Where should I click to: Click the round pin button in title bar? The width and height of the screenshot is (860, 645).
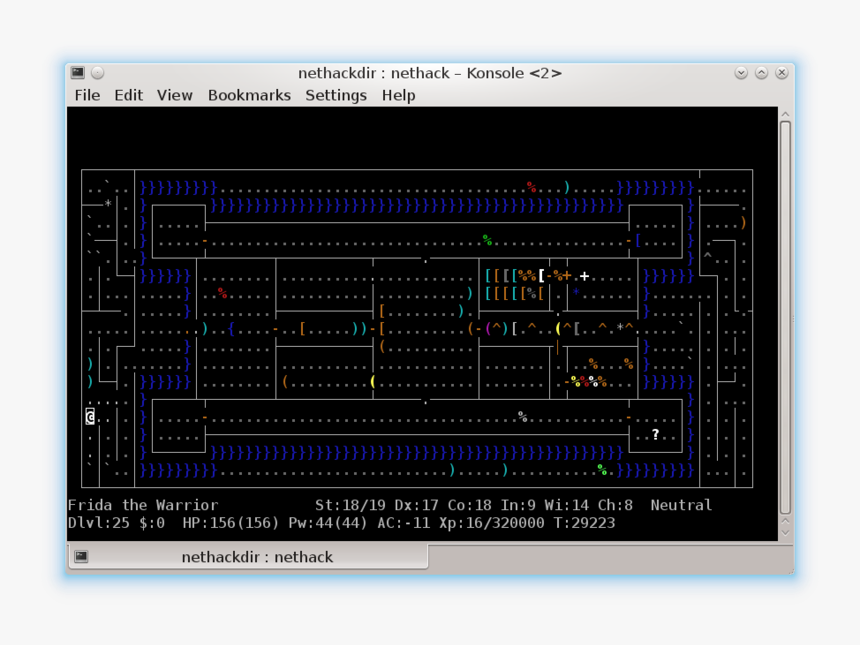[98, 72]
